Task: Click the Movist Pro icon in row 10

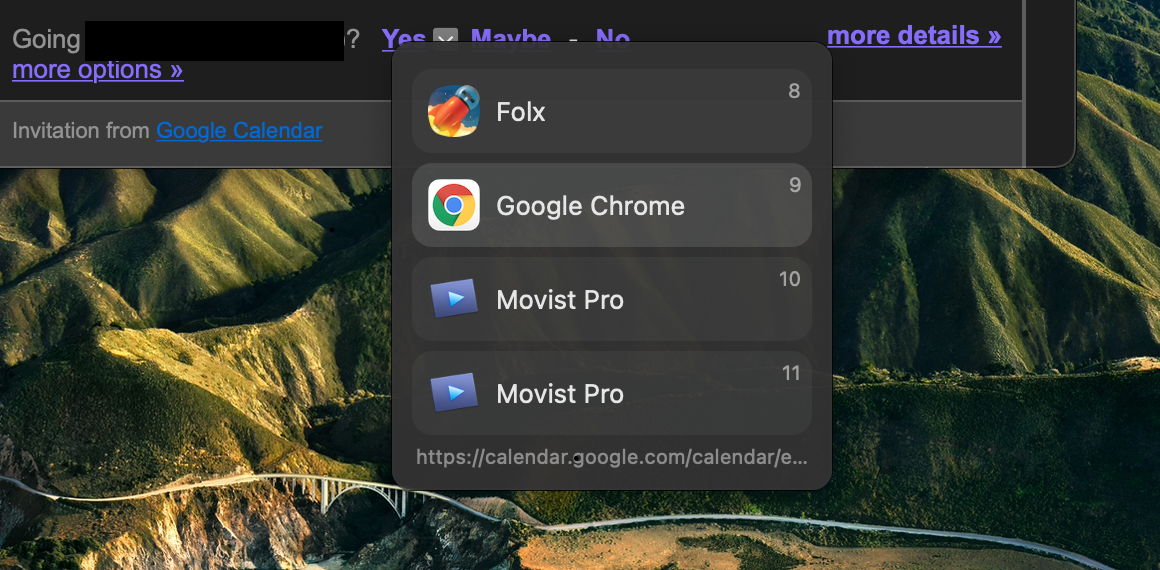Action: (x=454, y=299)
